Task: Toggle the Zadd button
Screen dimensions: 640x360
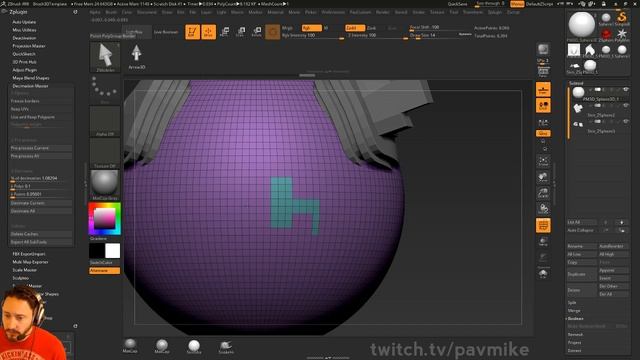Action: pyautogui.click(x=355, y=28)
